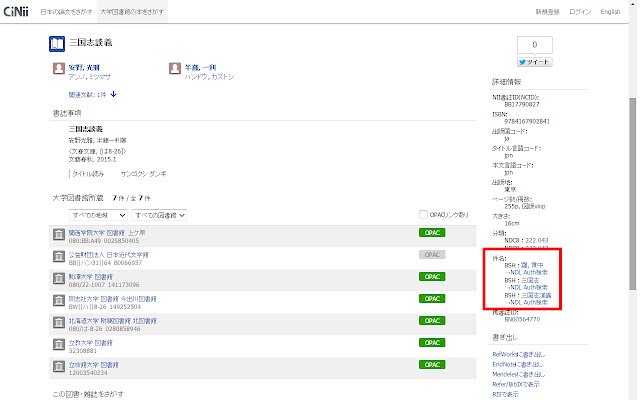The height and width of the screenshot is (400, 640).
Task: Click call number 080/22-1007 141173096
Action: [104, 284]
